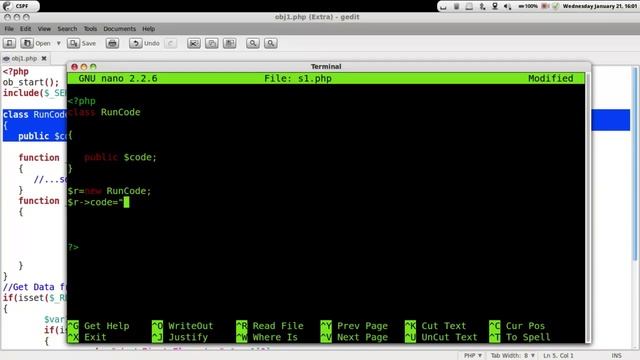Viewport: 640px width, 360px height.
Task: Click 'GNU nano 2.2.6' header text
Action: pyautogui.click(x=118, y=78)
